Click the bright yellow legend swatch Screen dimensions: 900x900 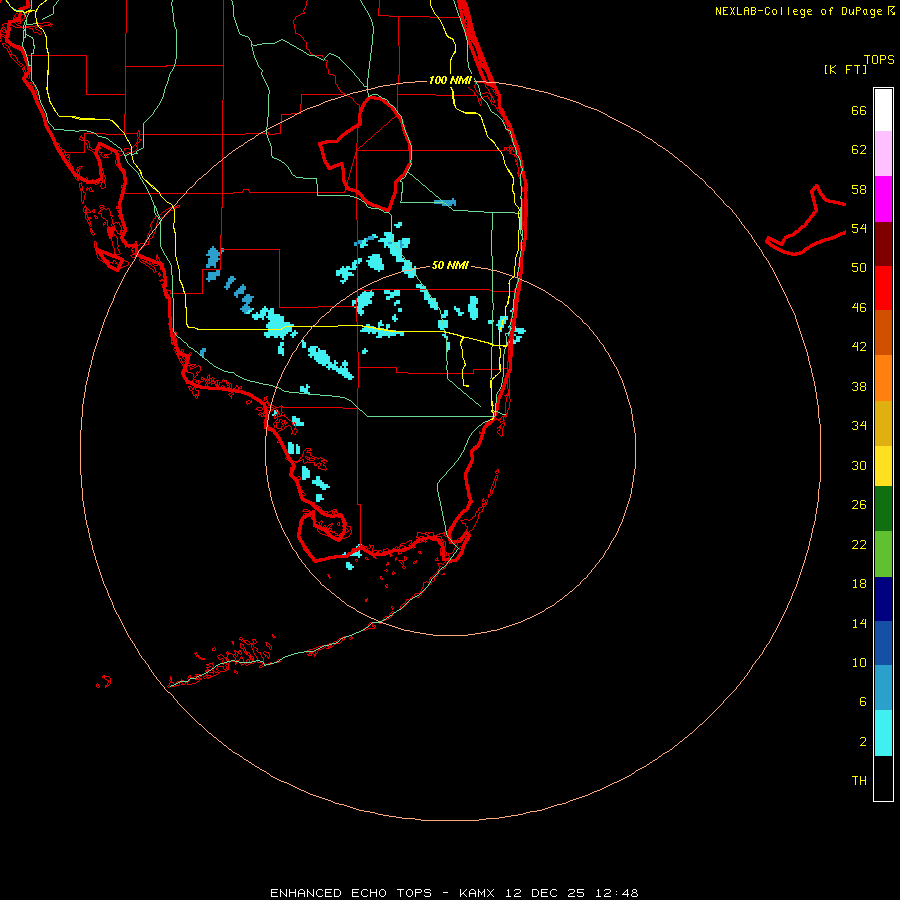[883, 465]
